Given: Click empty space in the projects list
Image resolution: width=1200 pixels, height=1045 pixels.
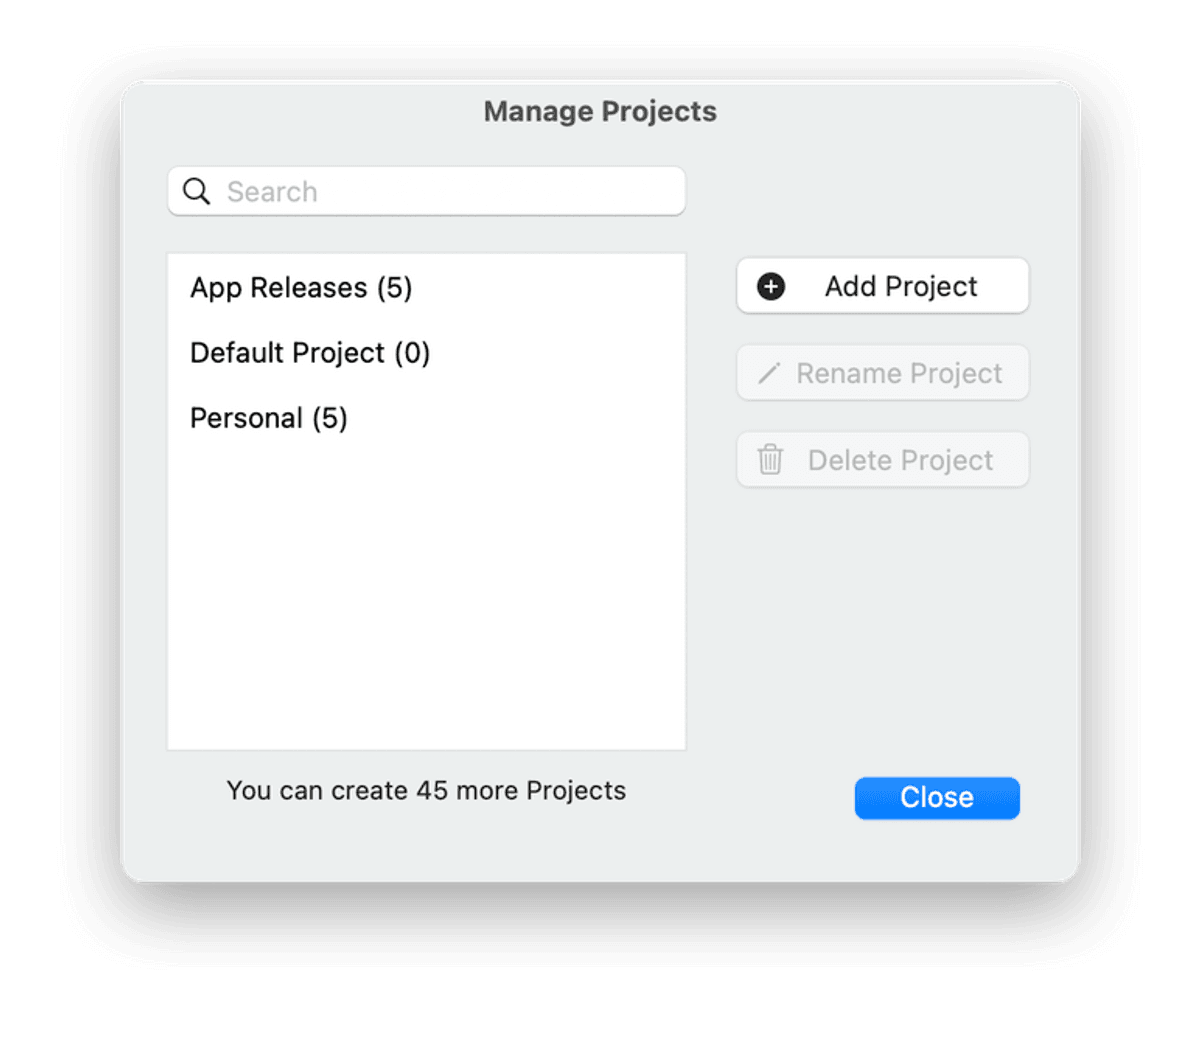Looking at the screenshot, I should pyautogui.click(x=426, y=600).
